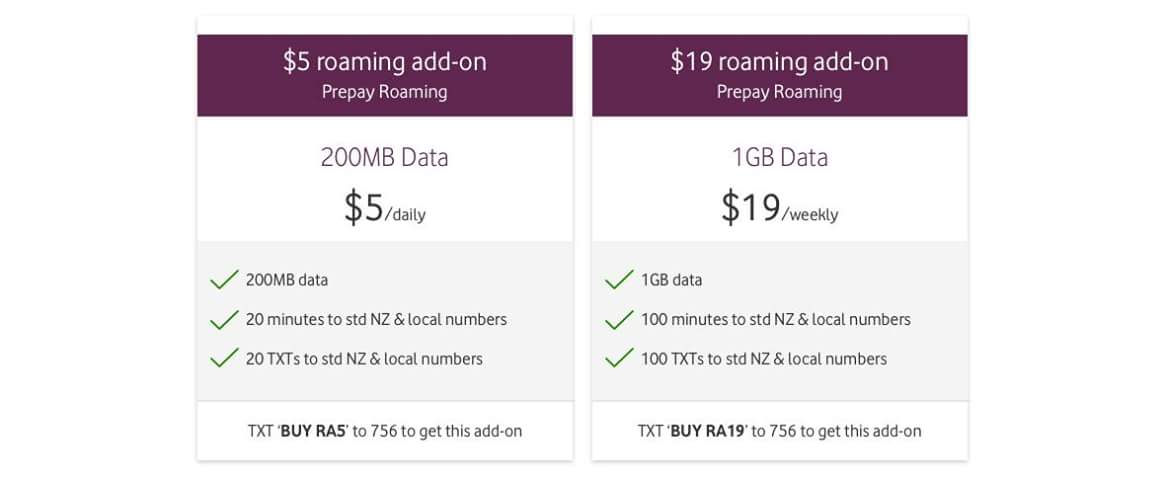Click the $5/daily price

[x=384, y=207]
